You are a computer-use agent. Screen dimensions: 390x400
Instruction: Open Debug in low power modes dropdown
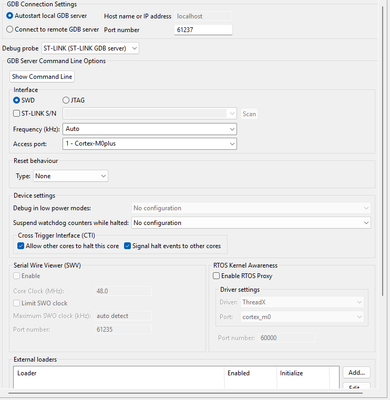[251, 208]
